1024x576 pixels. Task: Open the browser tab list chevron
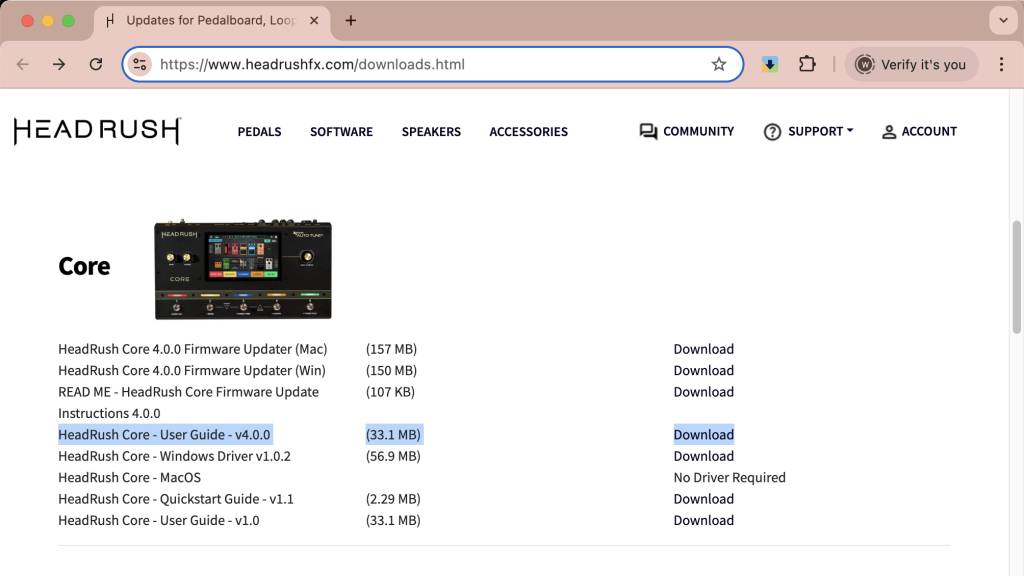pyautogui.click(x=1003, y=20)
